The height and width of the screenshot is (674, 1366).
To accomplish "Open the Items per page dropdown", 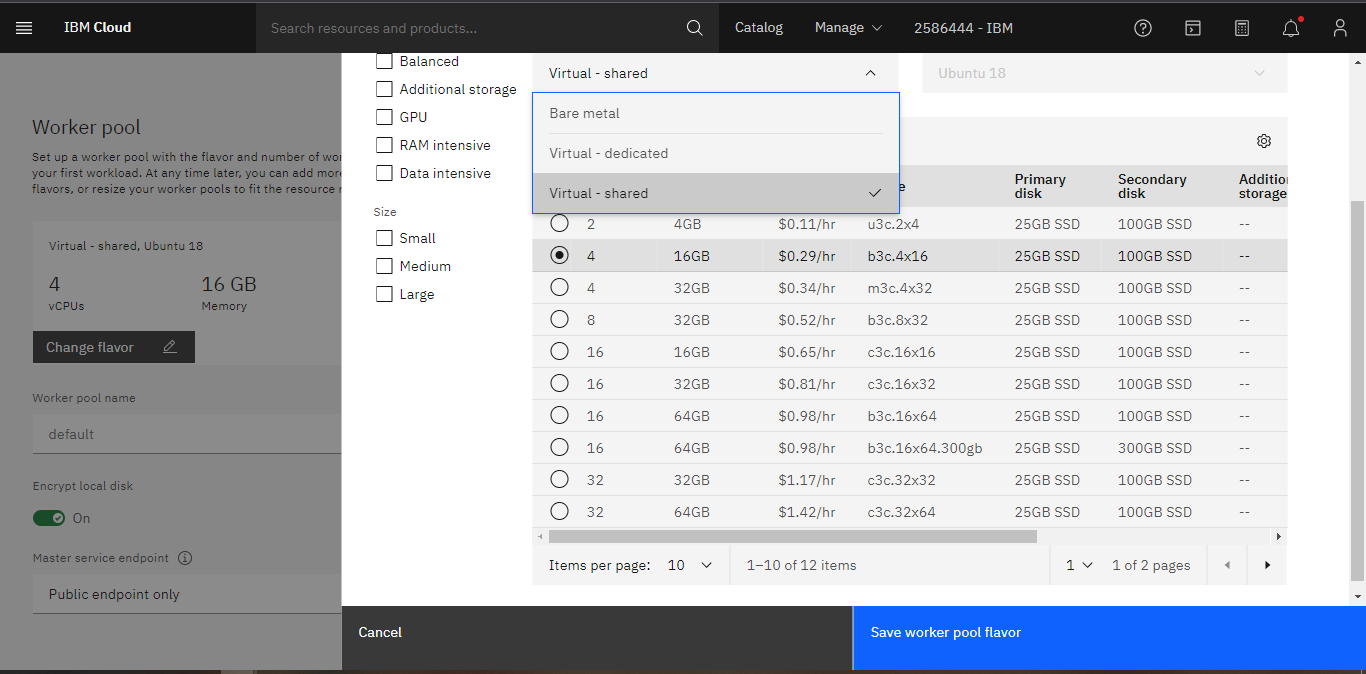I will tap(691, 565).
